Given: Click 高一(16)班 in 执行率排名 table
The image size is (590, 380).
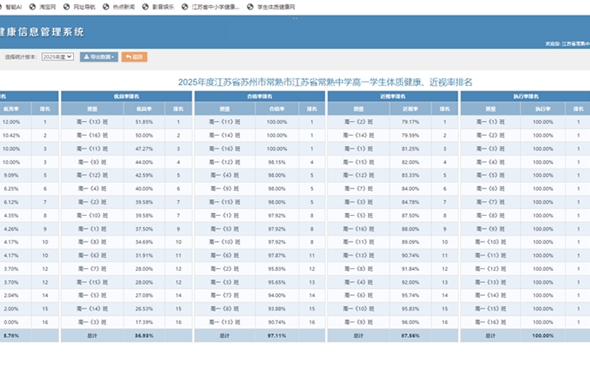Looking at the screenshot, I should click(x=490, y=322).
